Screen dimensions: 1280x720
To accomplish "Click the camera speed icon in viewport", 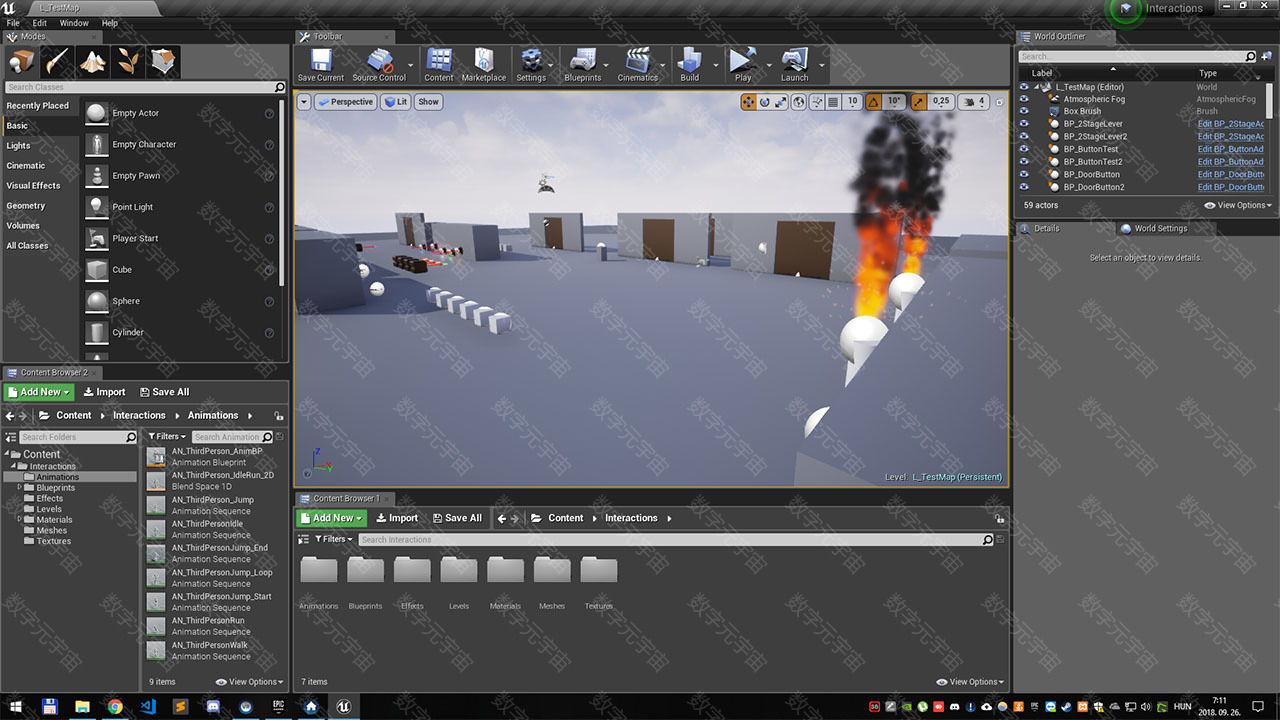I will [x=970, y=102].
